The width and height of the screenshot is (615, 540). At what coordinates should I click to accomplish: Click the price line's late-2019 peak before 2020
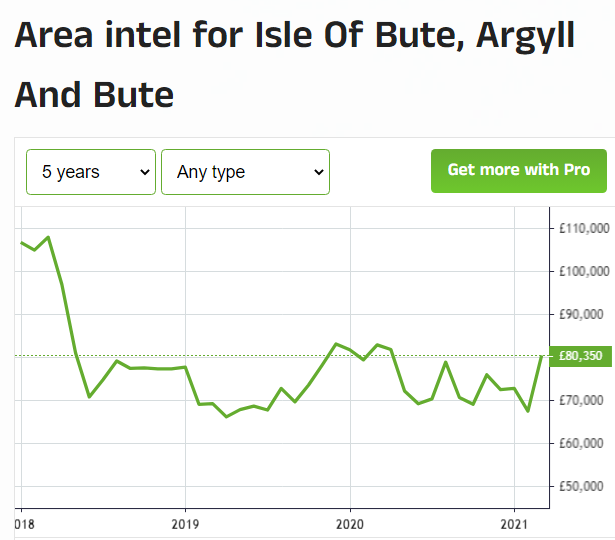click(336, 344)
